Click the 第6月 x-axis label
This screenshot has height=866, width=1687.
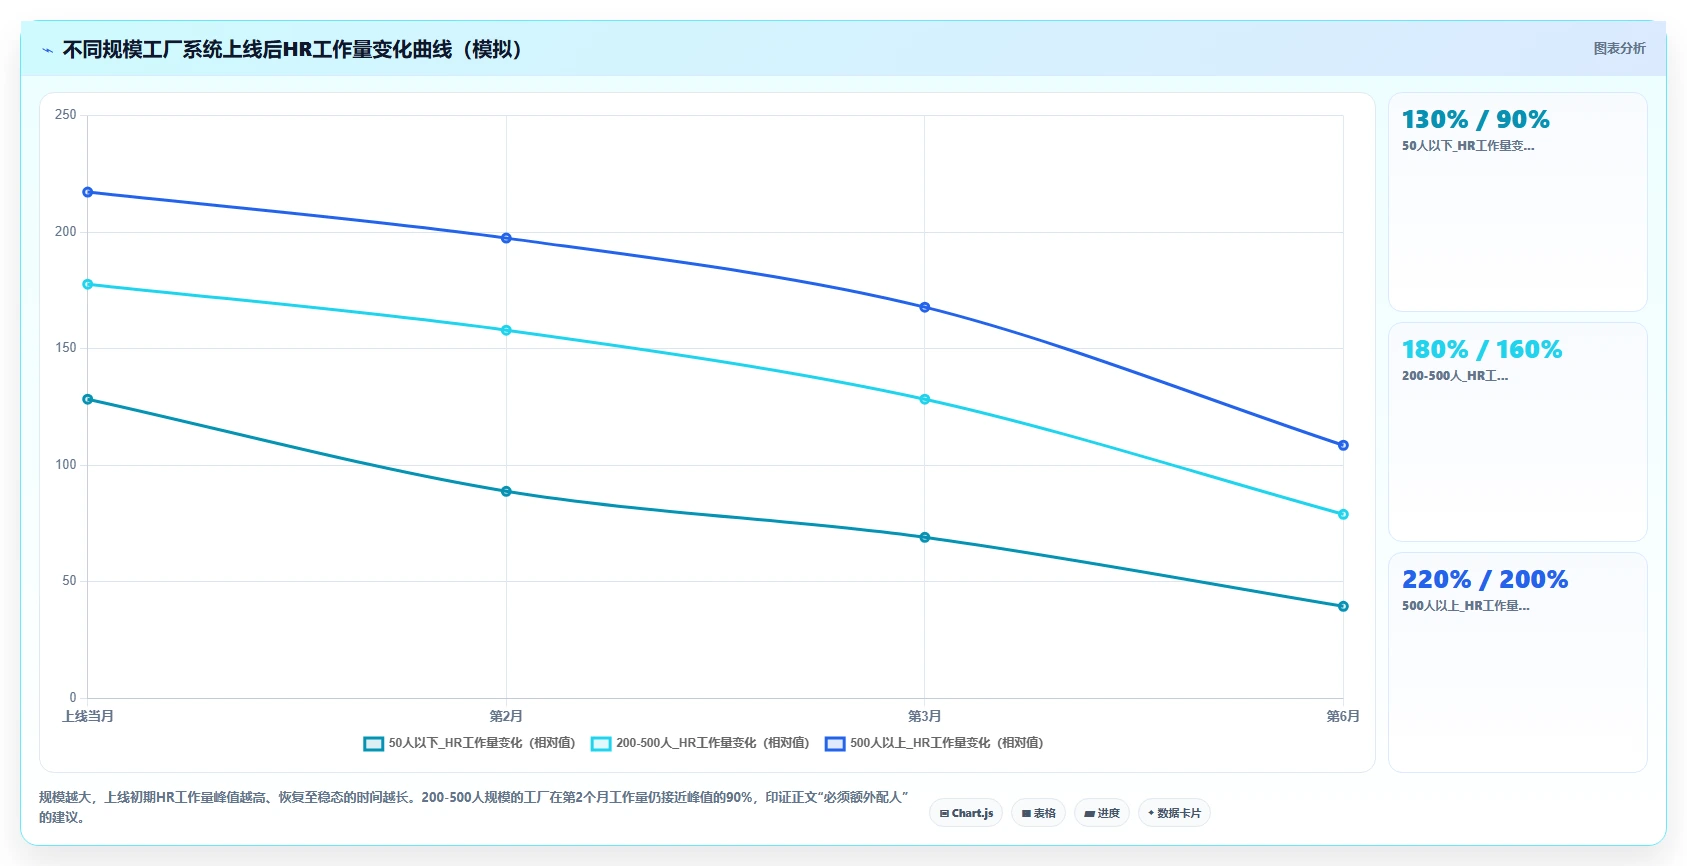coord(1343,716)
